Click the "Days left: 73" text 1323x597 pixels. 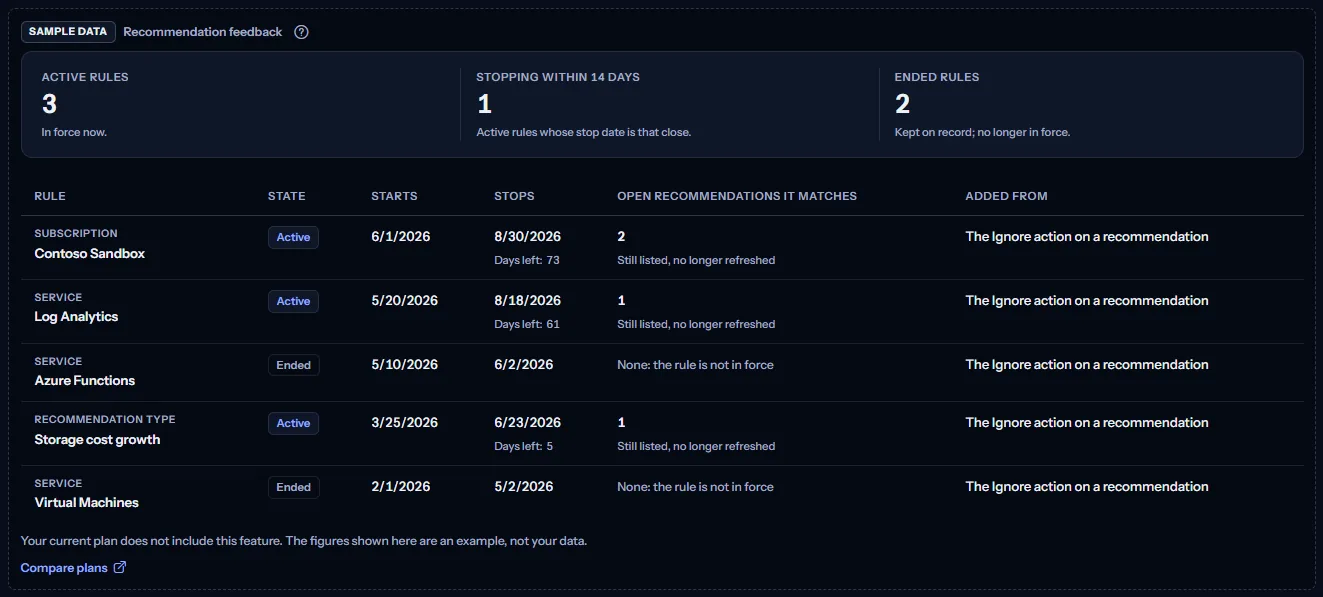click(527, 261)
